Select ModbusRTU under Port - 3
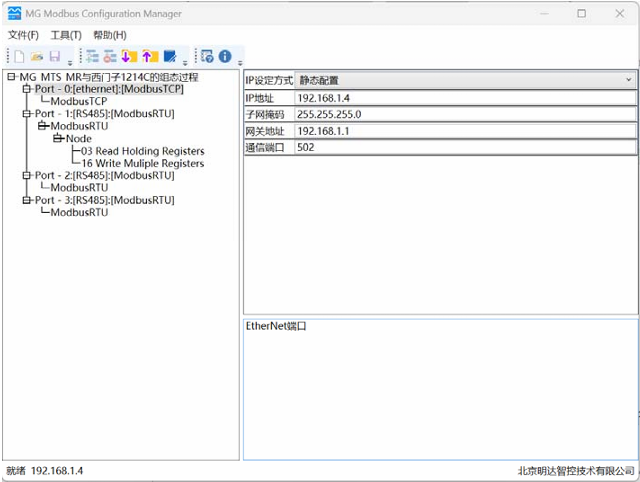The height and width of the screenshot is (482, 640). click(79, 212)
